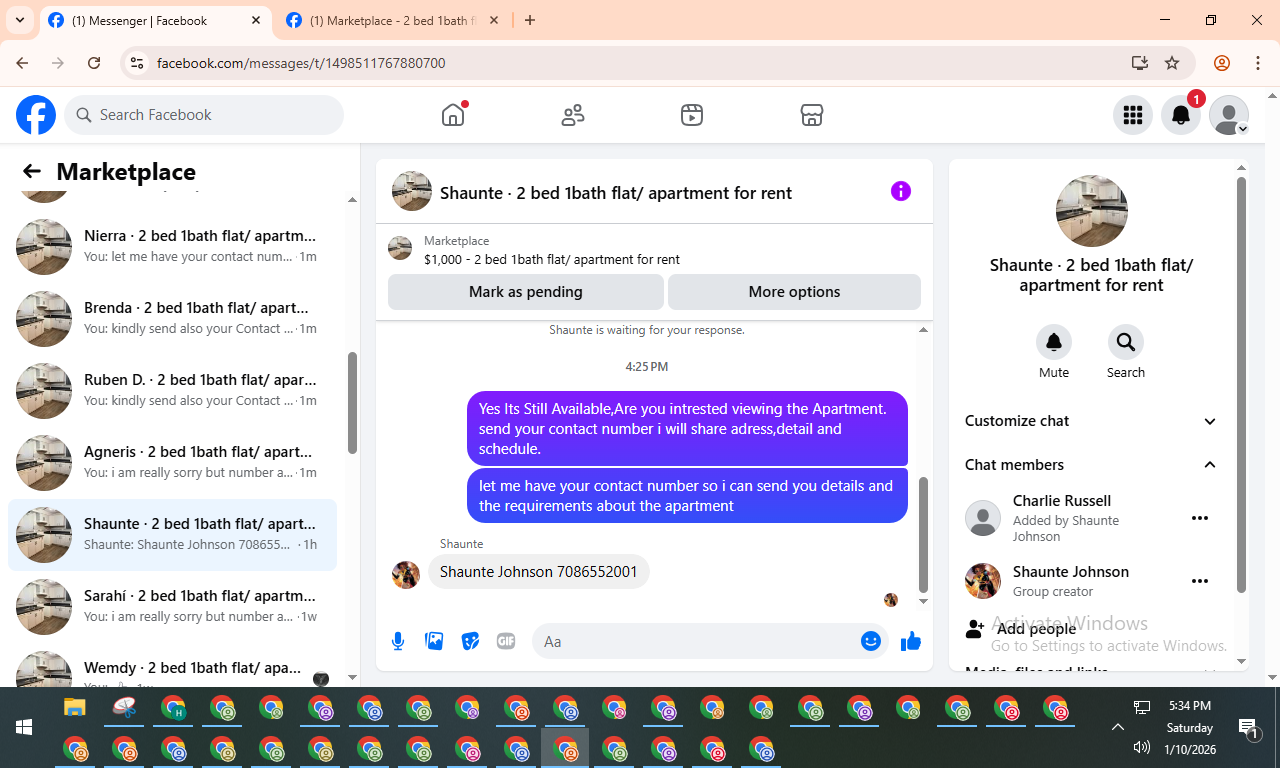Open the taskbar volume icon
The width and height of the screenshot is (1280, 768).
pos(1142,747)
